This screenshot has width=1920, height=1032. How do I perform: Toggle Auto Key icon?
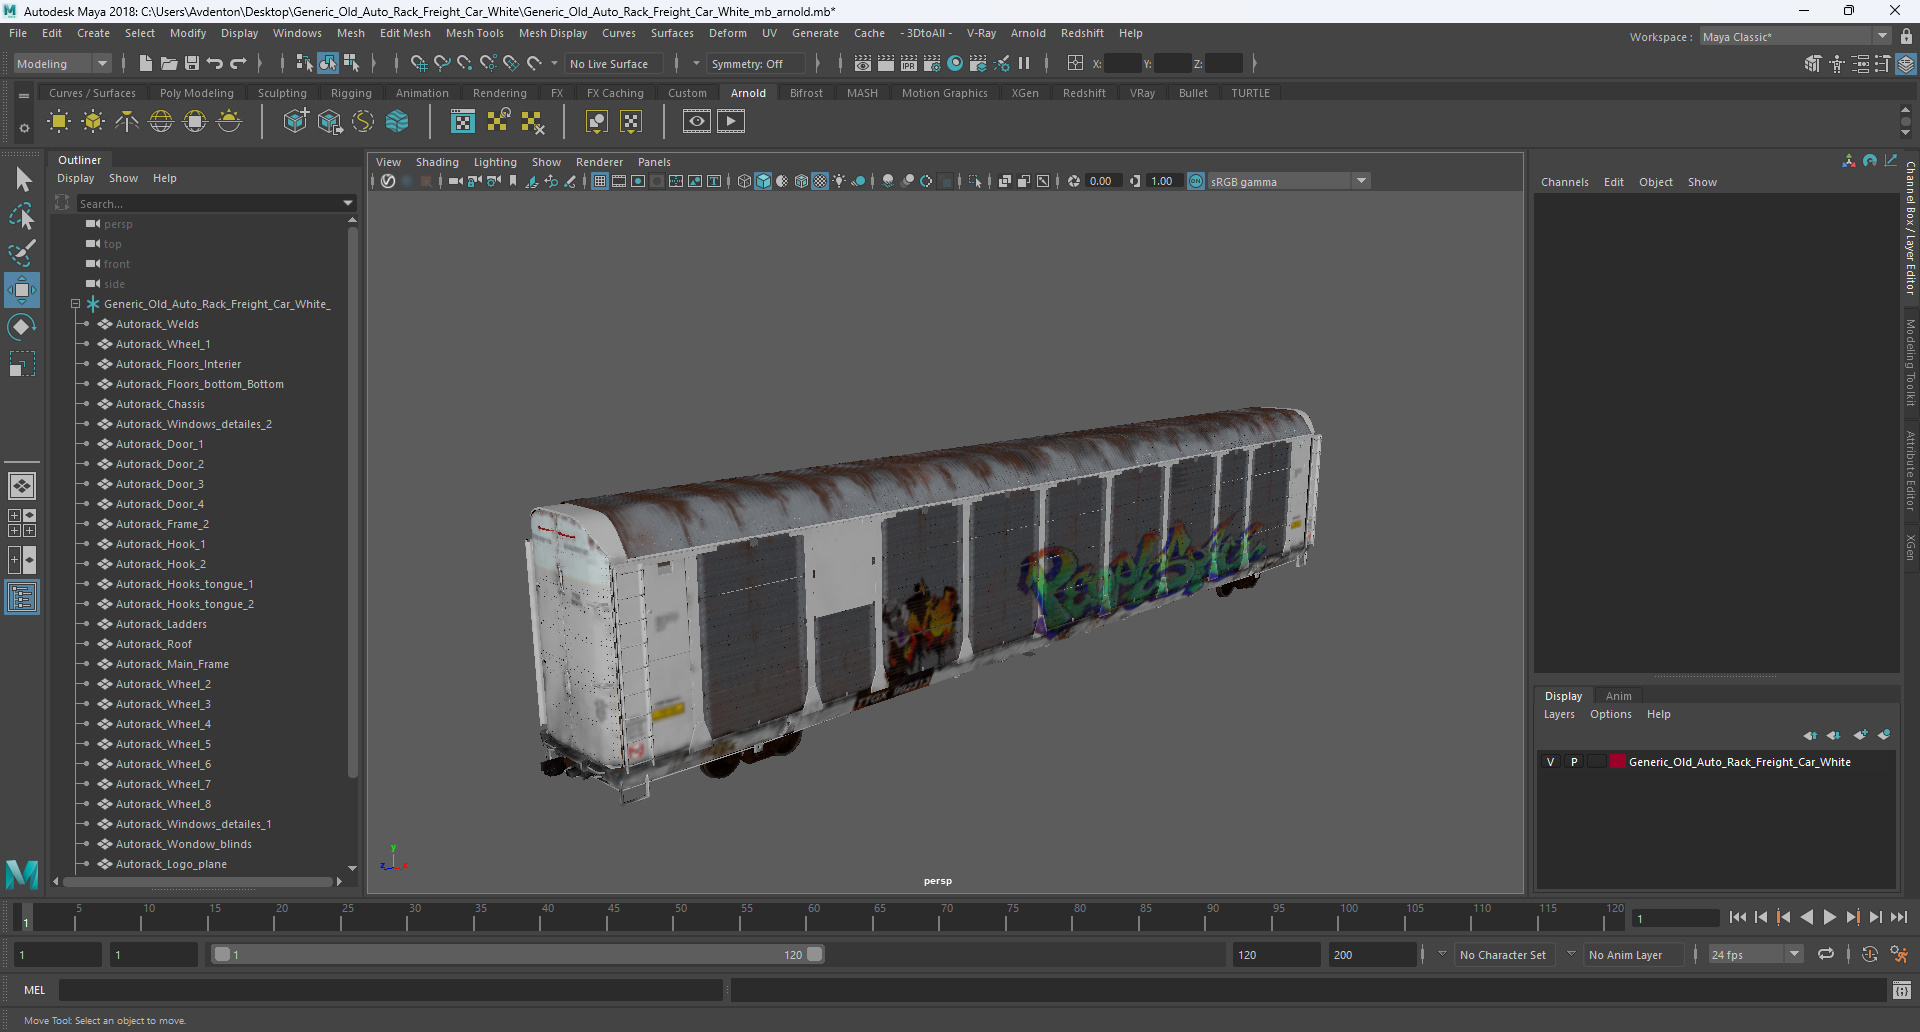[x=1870, y=954]
